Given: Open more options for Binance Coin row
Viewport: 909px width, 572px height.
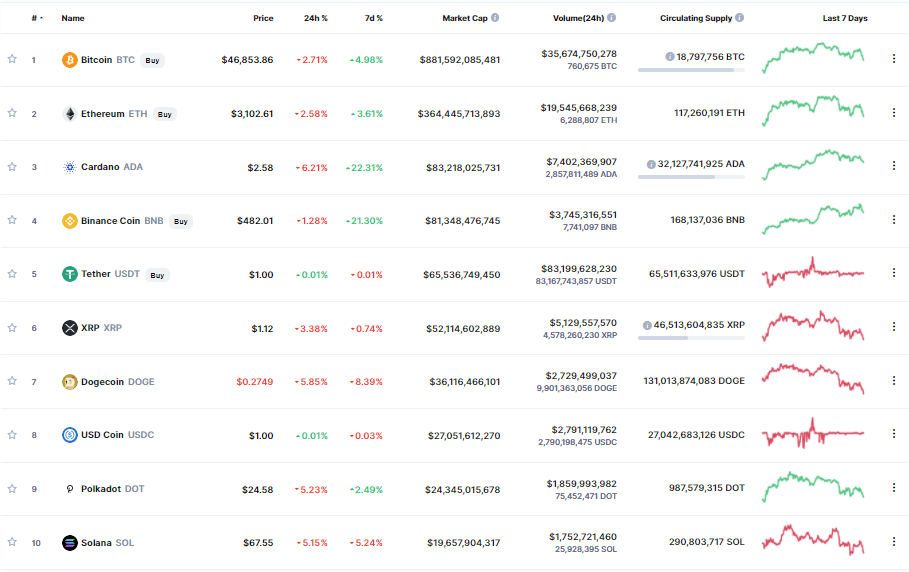Looking at the screenshot, I should click(x=894, y=220).
